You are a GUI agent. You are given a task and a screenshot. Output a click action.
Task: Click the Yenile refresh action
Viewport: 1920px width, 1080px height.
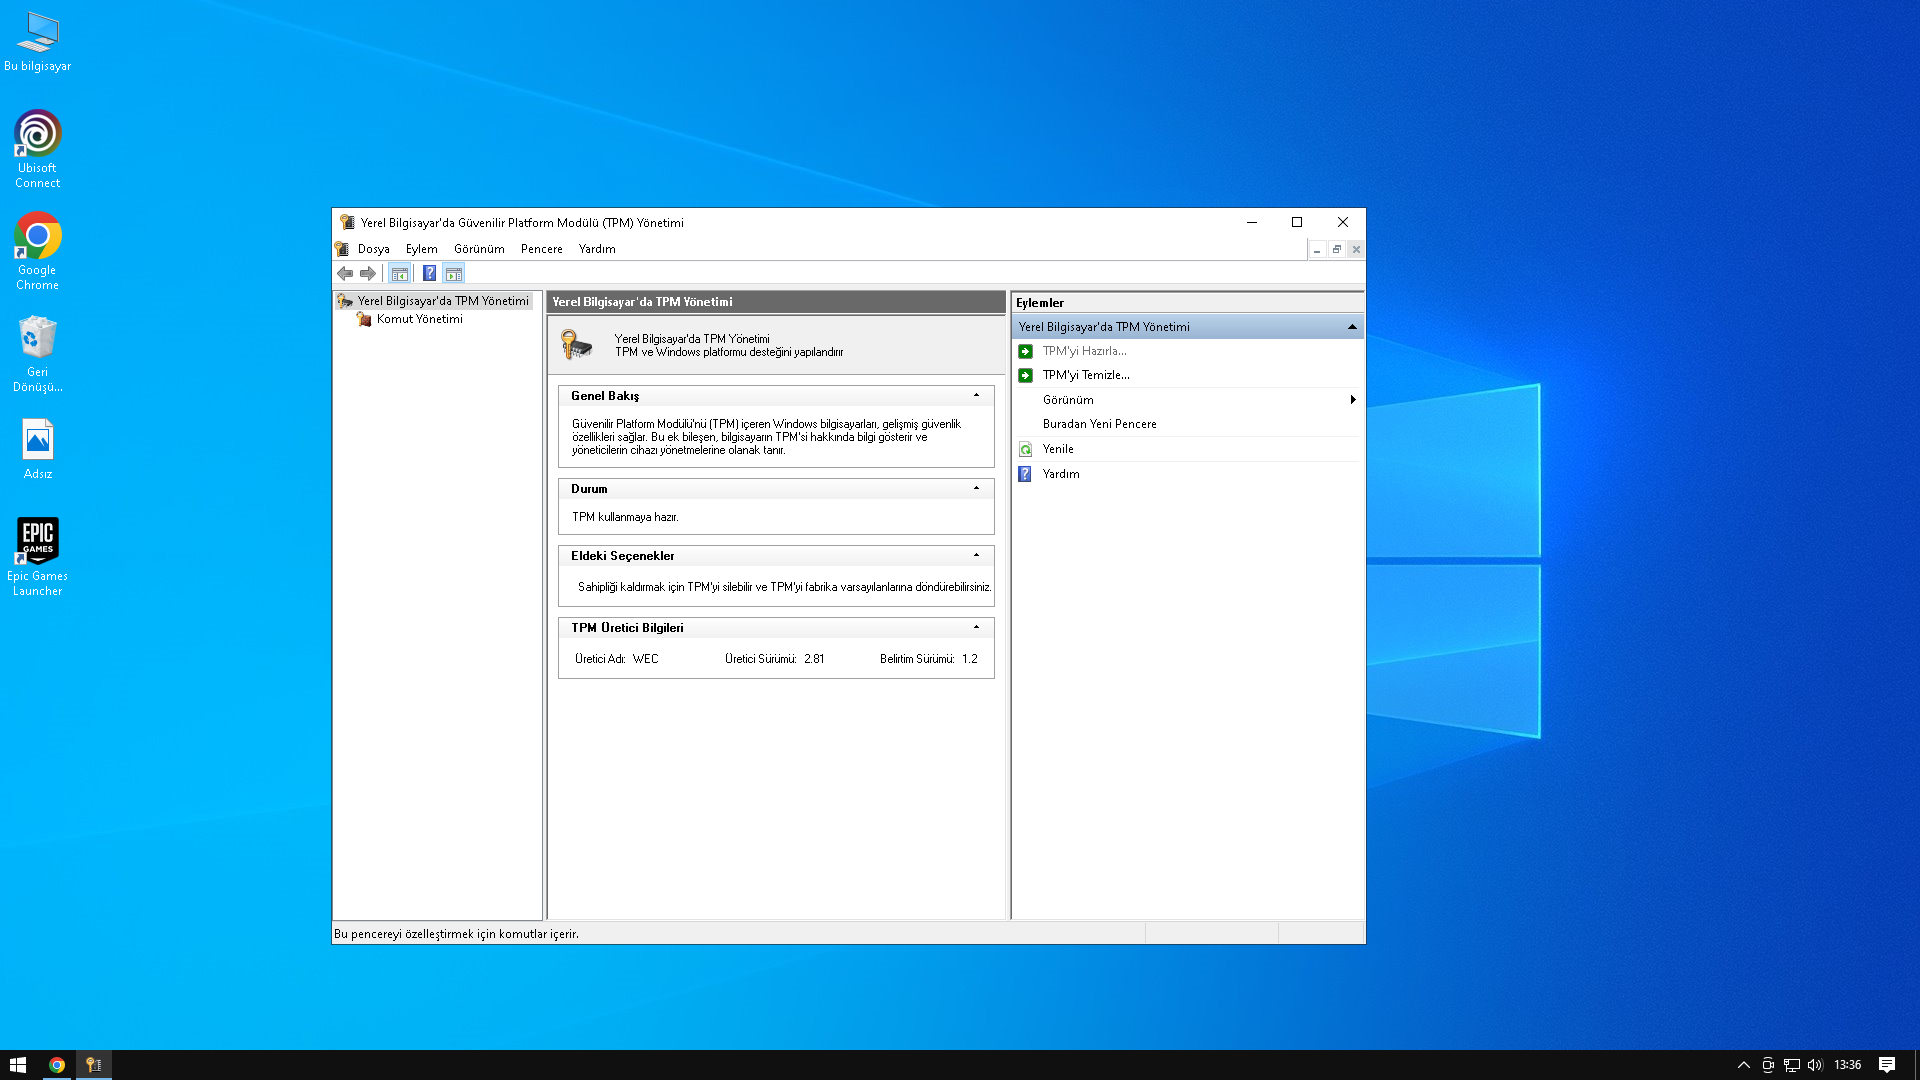click(1058, 449)
